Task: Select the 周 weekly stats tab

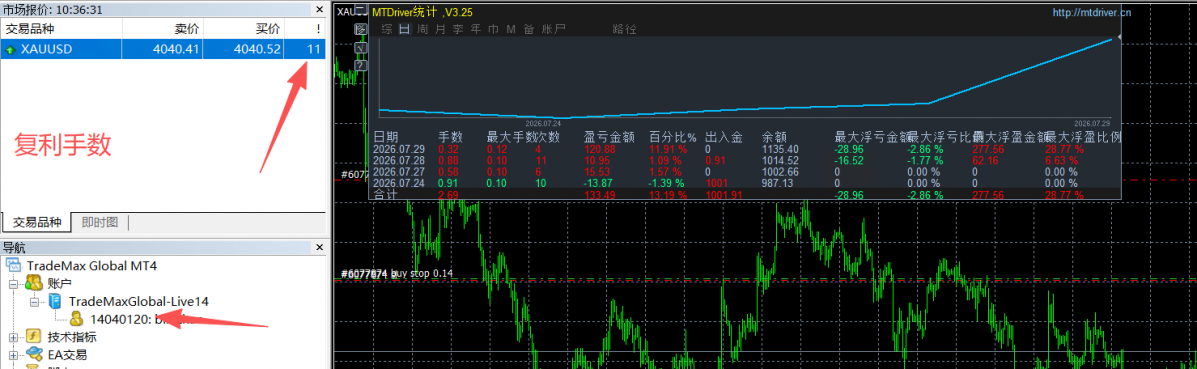Action: 422,29
